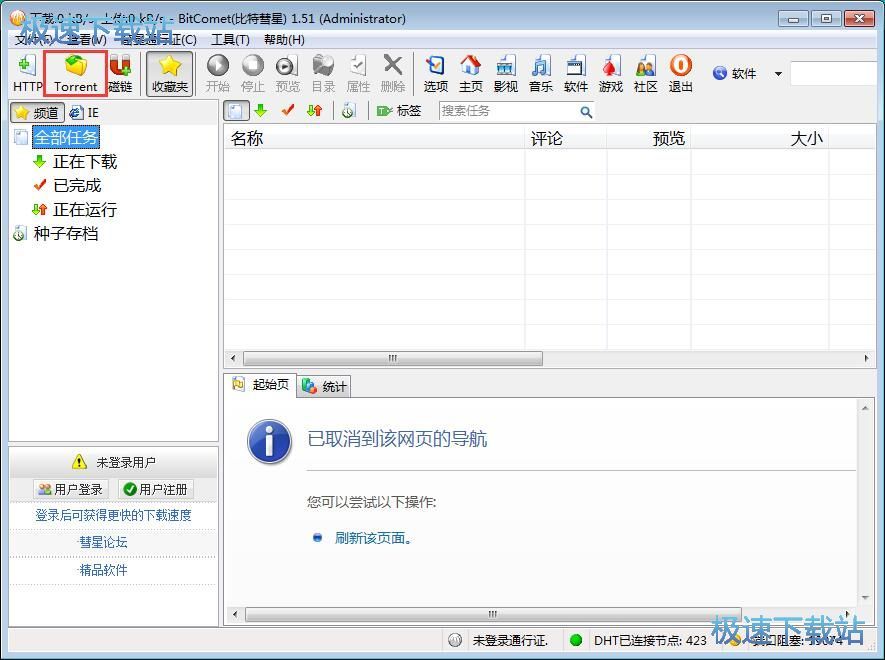Click the Exit (退出) toolbar icon
The height and width of the screenshot is (660, 885).
click(681, 73)
